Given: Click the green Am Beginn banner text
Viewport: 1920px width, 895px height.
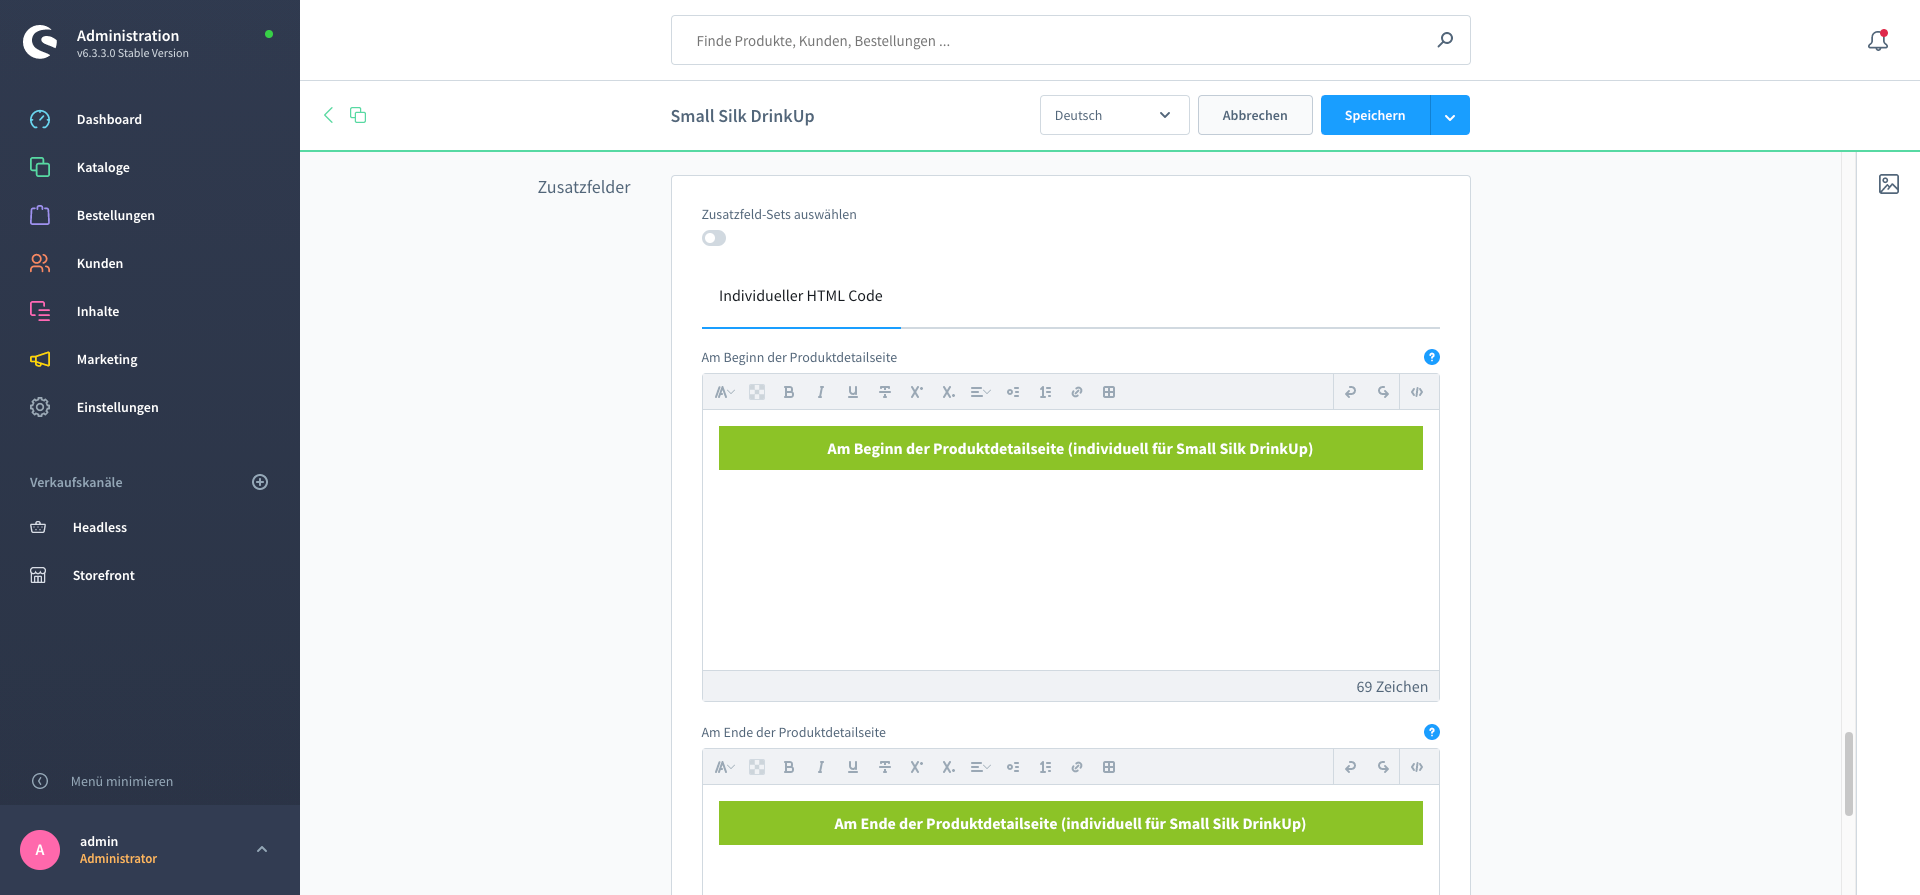Looking at the screenshot, I should (1070, 449).
